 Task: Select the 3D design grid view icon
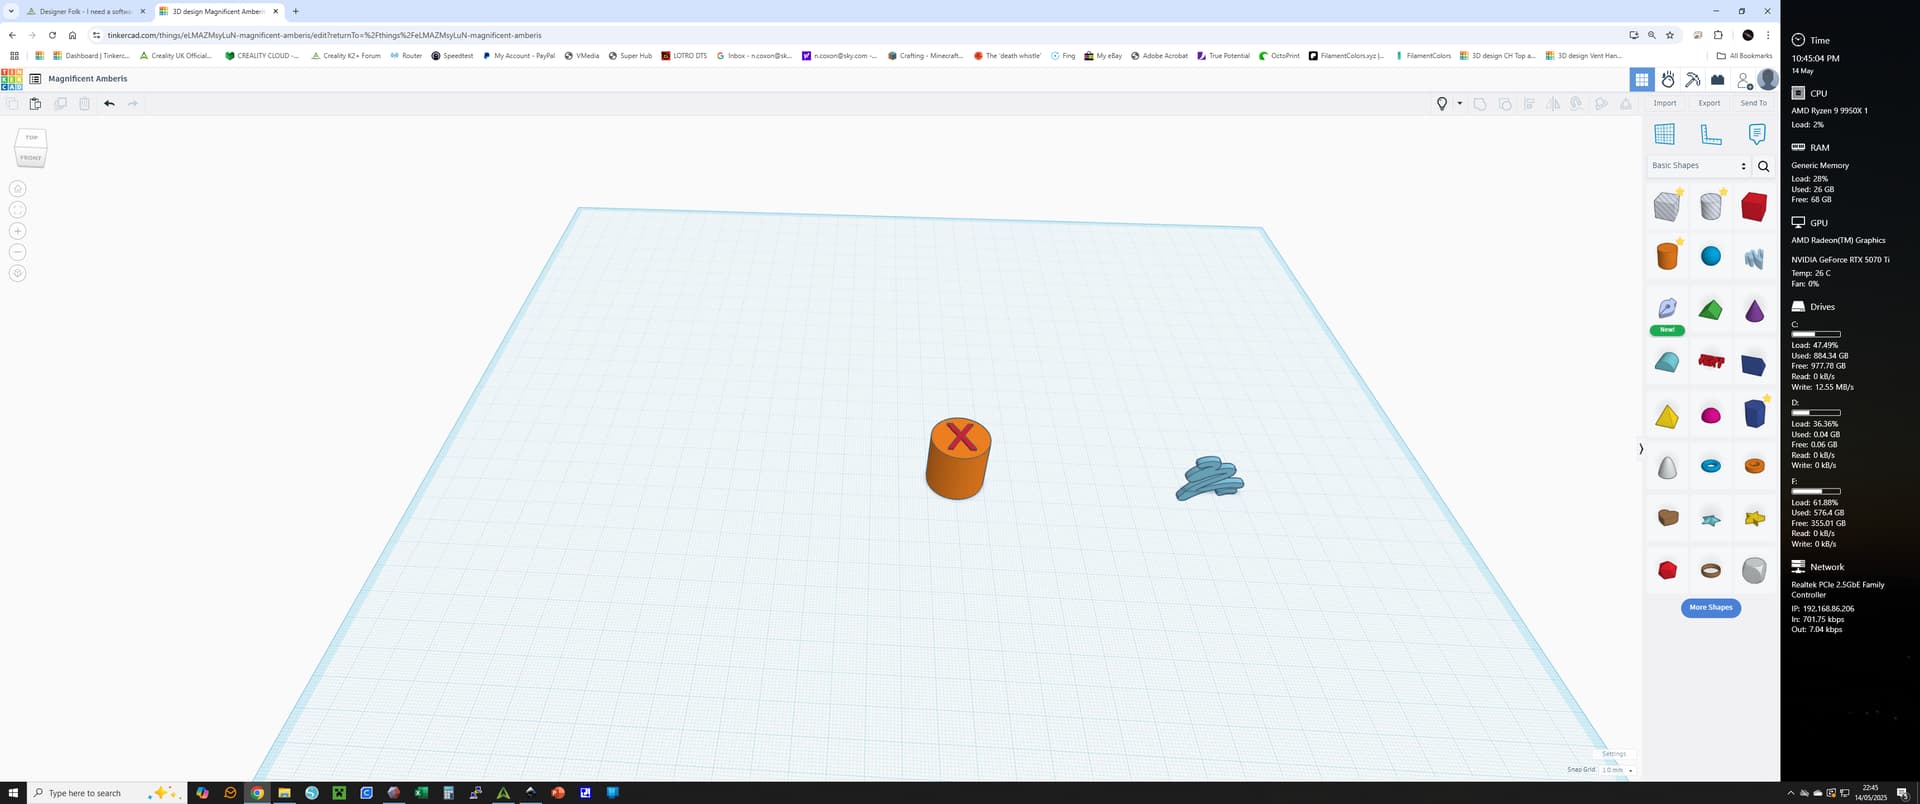pyautogui.click(x=1641, y=80)
